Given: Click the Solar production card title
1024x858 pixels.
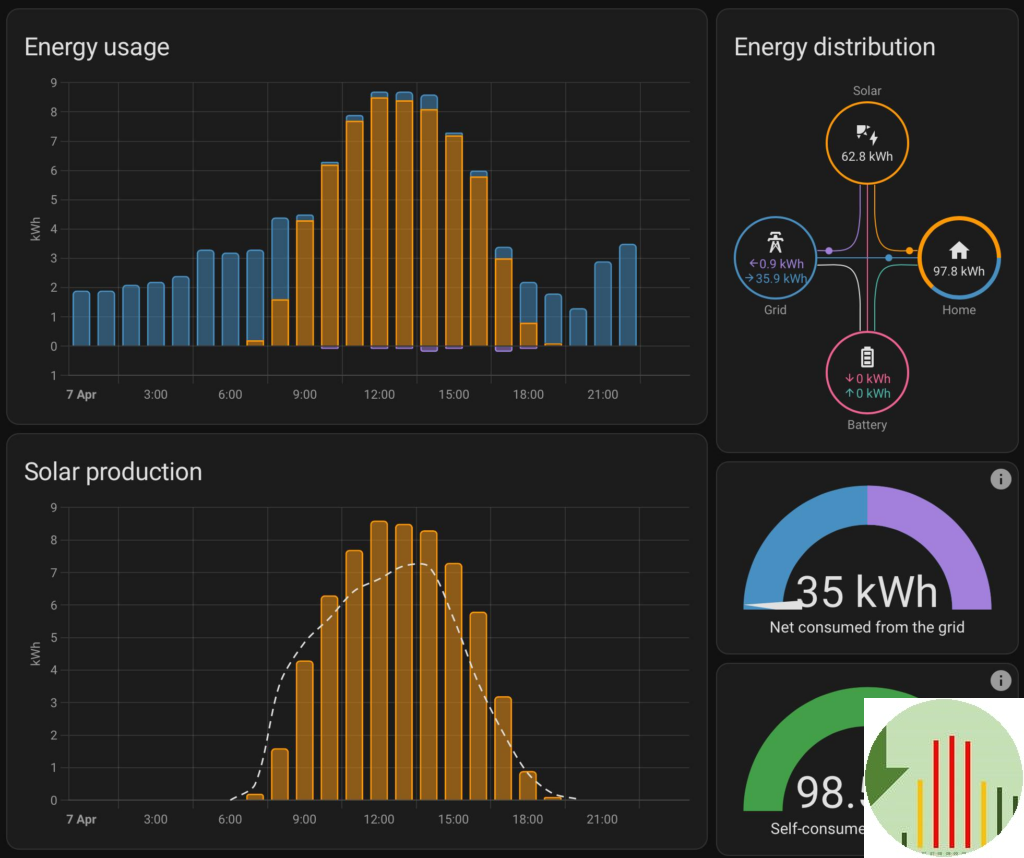Looking at the screenshot, I should tap(113, 472).
